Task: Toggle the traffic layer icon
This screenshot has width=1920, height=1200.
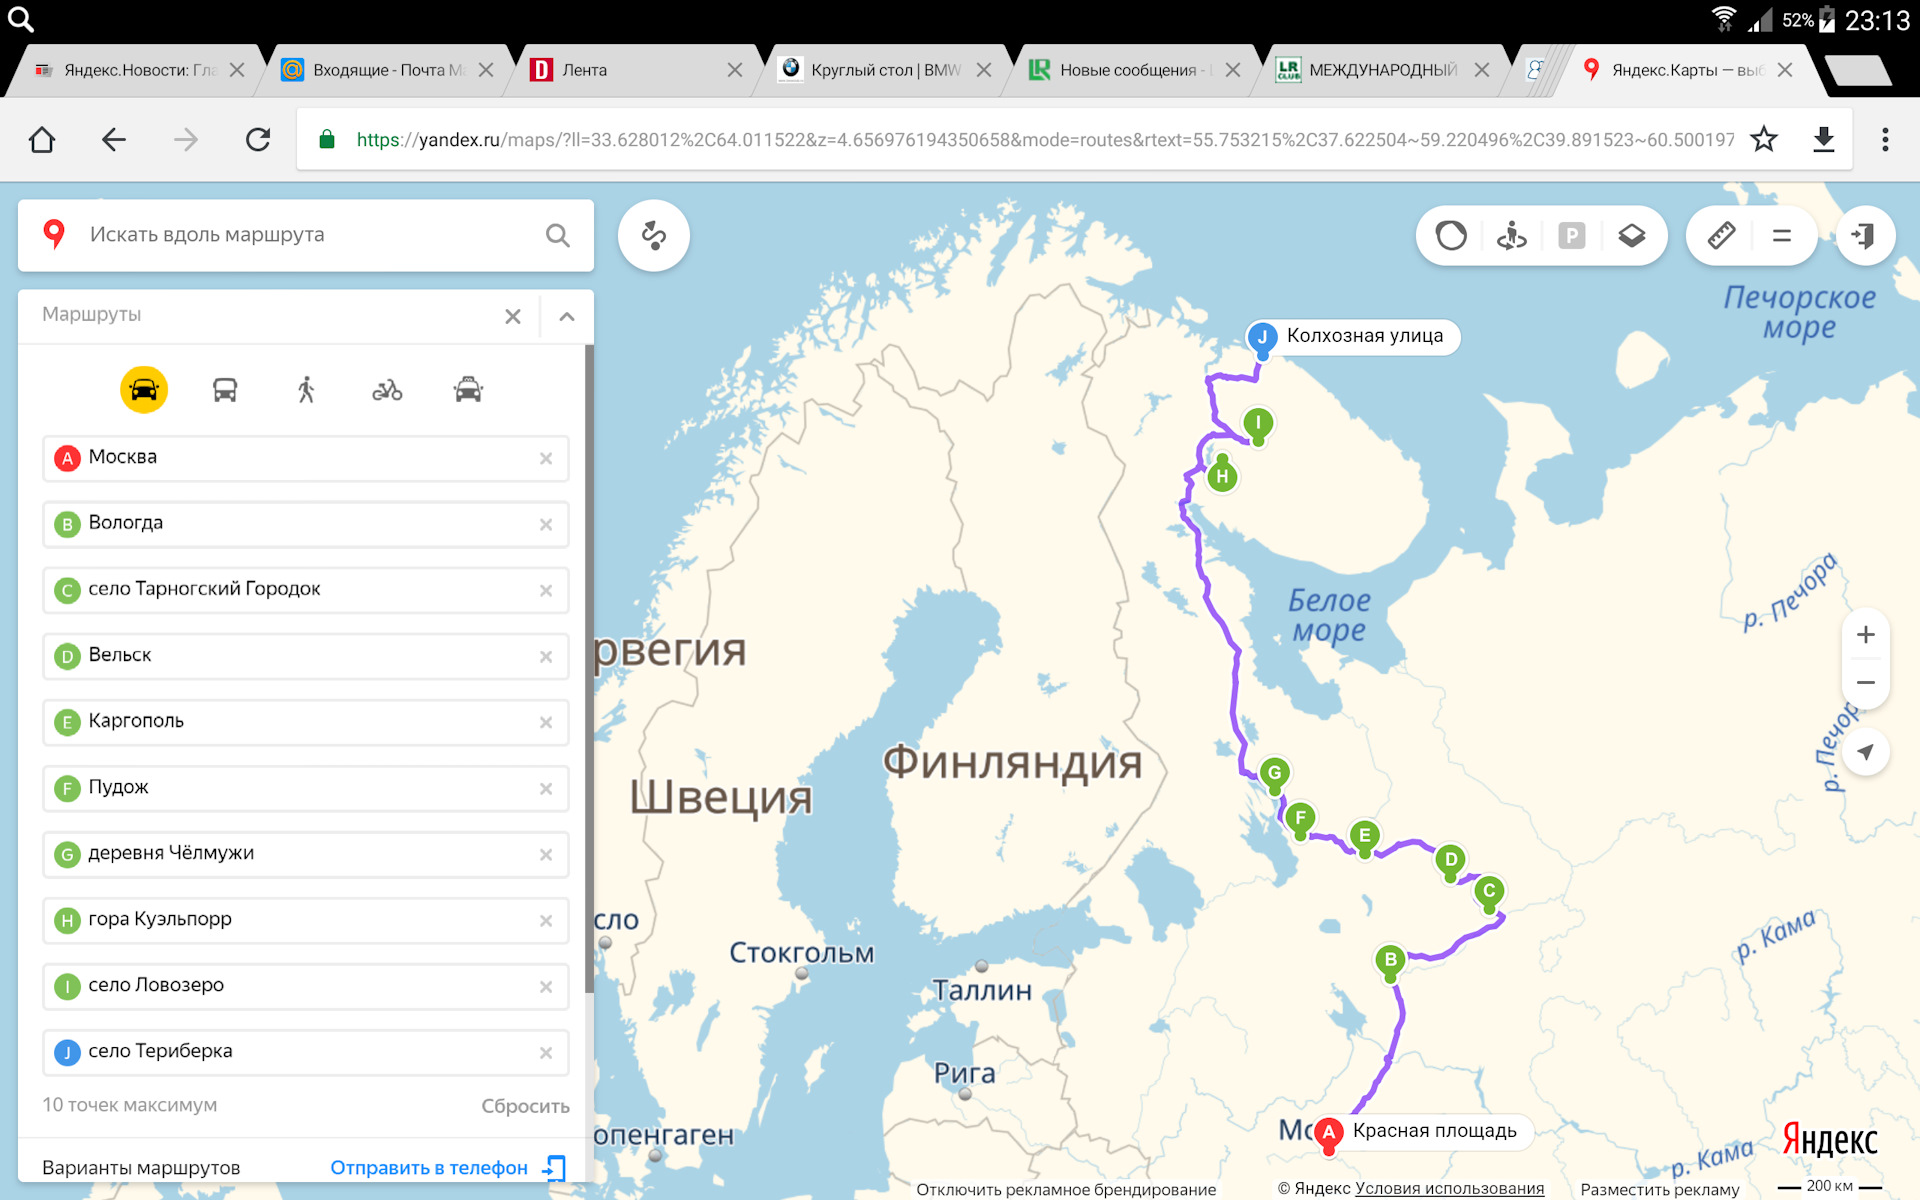Action: pyautogui.click(x=1451, y=236)
